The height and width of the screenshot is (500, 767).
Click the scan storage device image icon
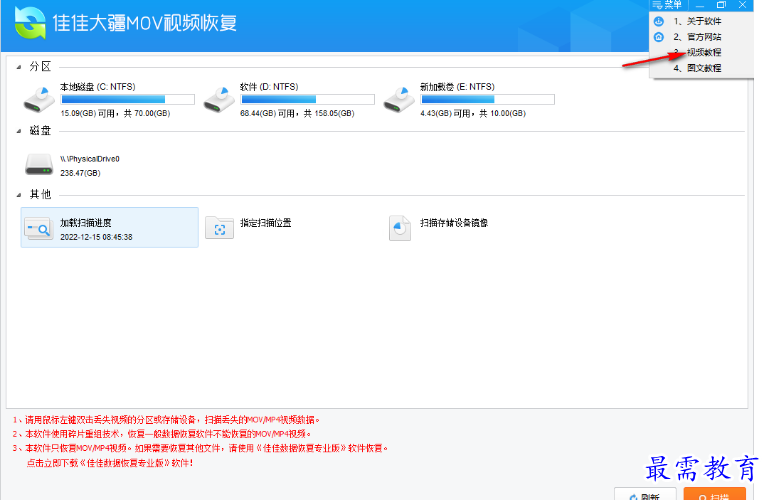pyautogui.click(x=400, y=228)
